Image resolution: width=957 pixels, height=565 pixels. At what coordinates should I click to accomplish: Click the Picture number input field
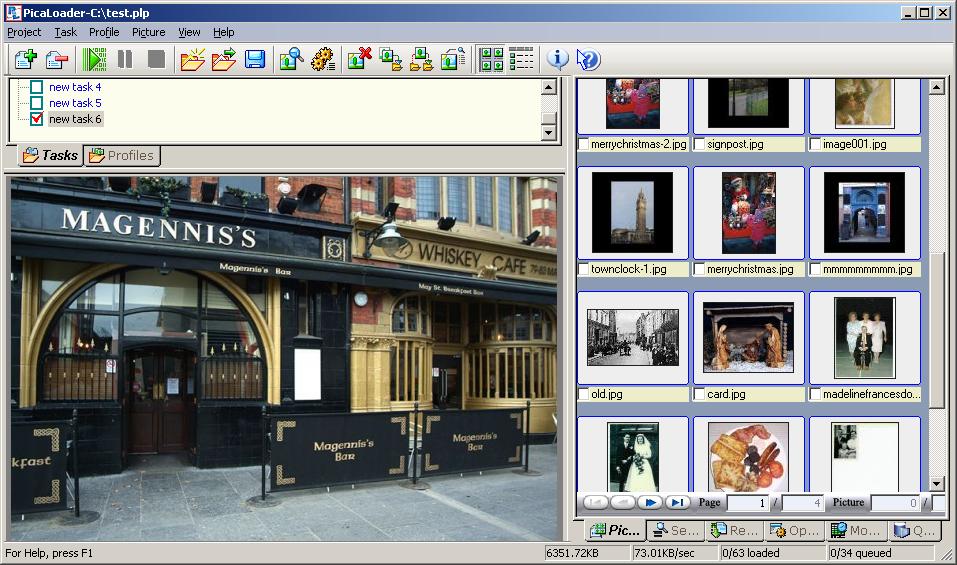(x=895, y=503)
